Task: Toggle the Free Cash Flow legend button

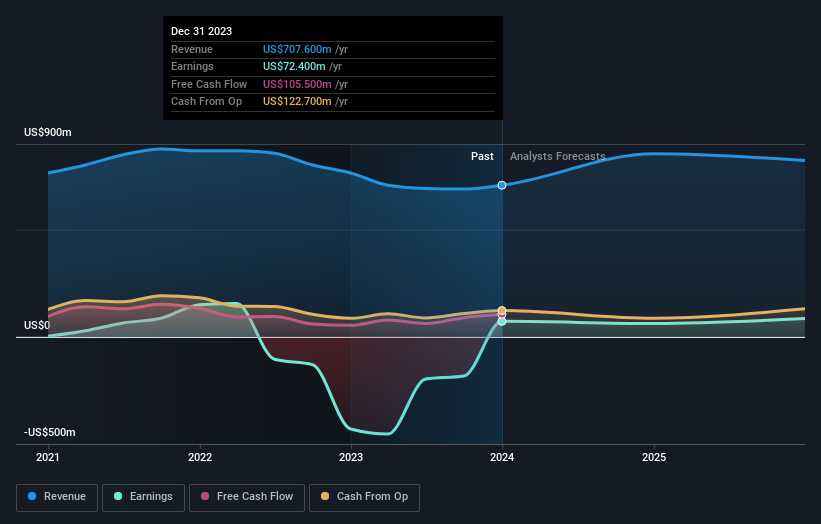Action: click(247, 497)
